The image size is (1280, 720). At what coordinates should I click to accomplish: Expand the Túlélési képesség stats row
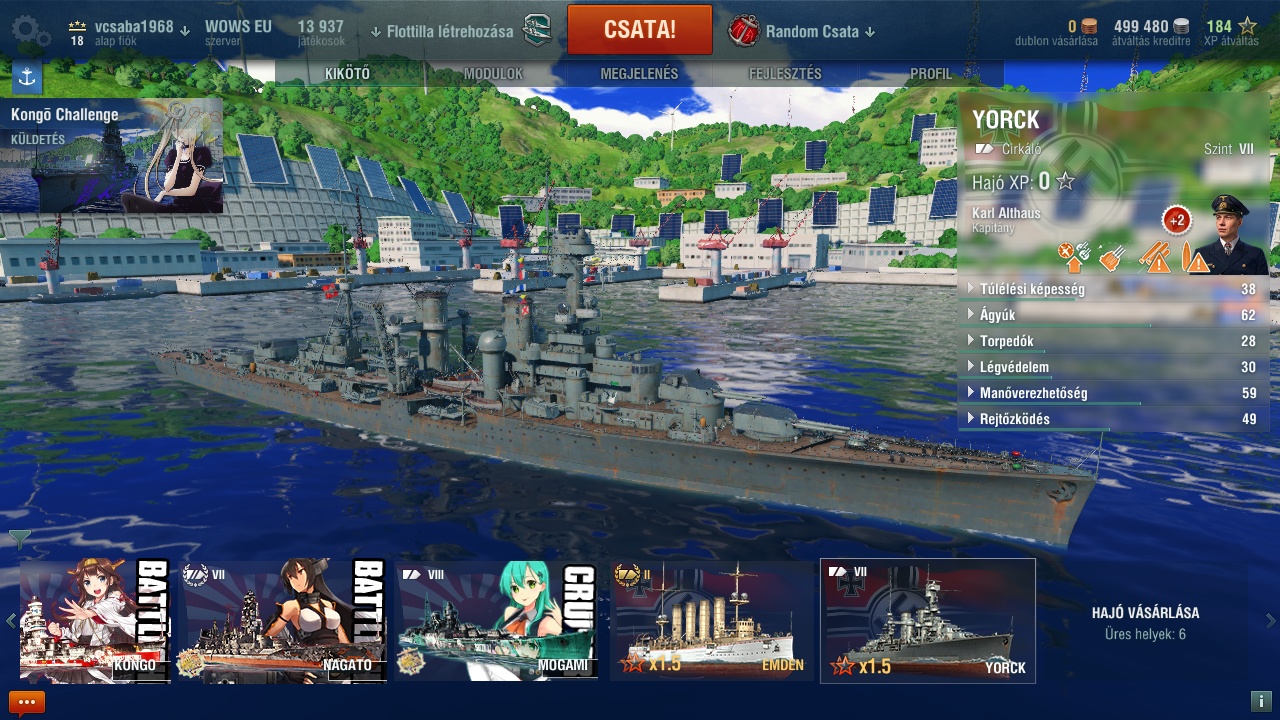(x=1113, y=289)
